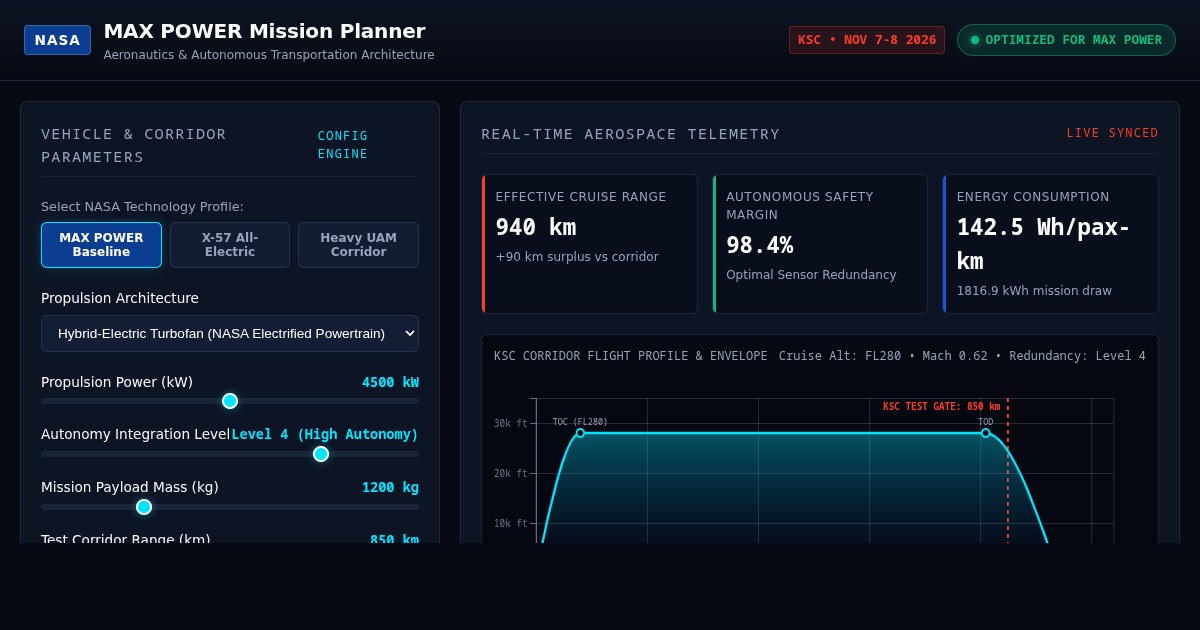The height and width of the screenshot is (630, 1200).
Task: Click the KSC TEST GATE 850 km label
Action: click(x=941, y=407)
